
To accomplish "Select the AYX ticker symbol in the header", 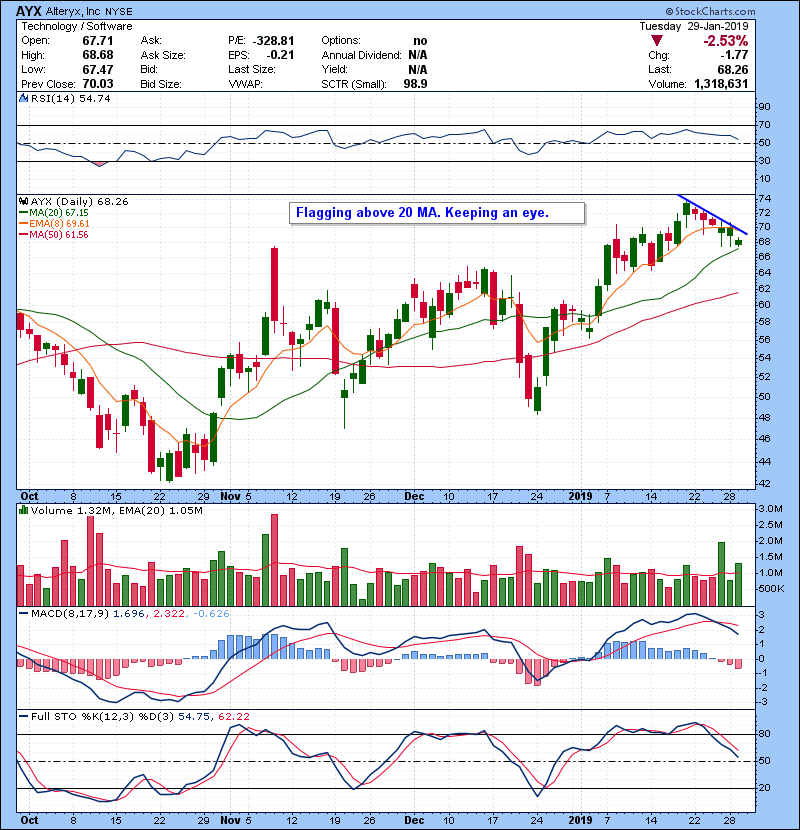I will coord(29,11).
